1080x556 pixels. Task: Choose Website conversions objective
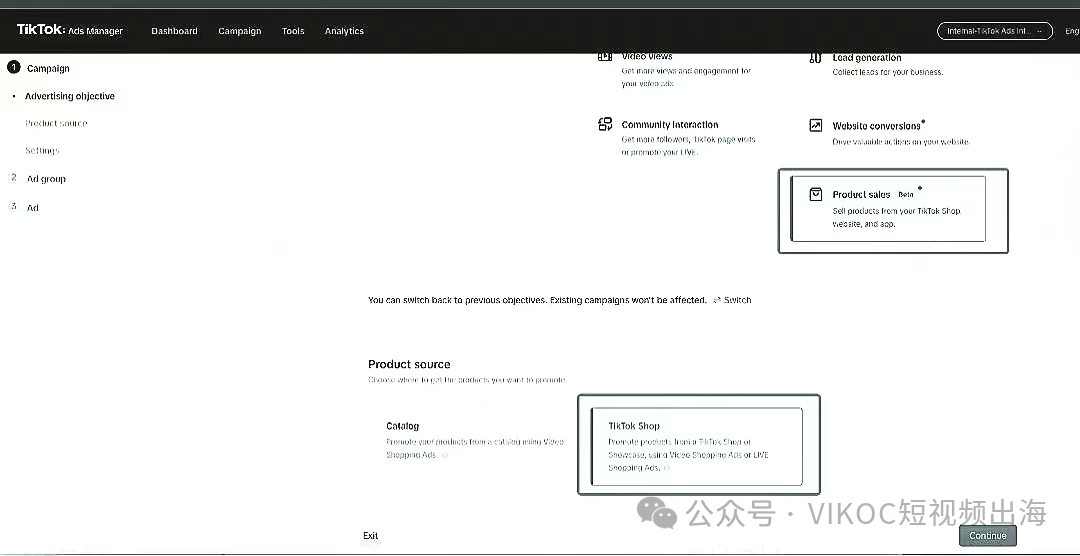tap(890, 133)
